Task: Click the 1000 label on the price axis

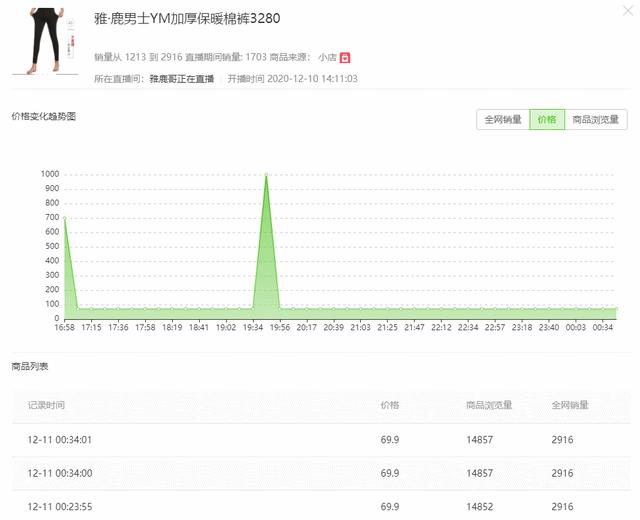Action: [x=50, y=174]
